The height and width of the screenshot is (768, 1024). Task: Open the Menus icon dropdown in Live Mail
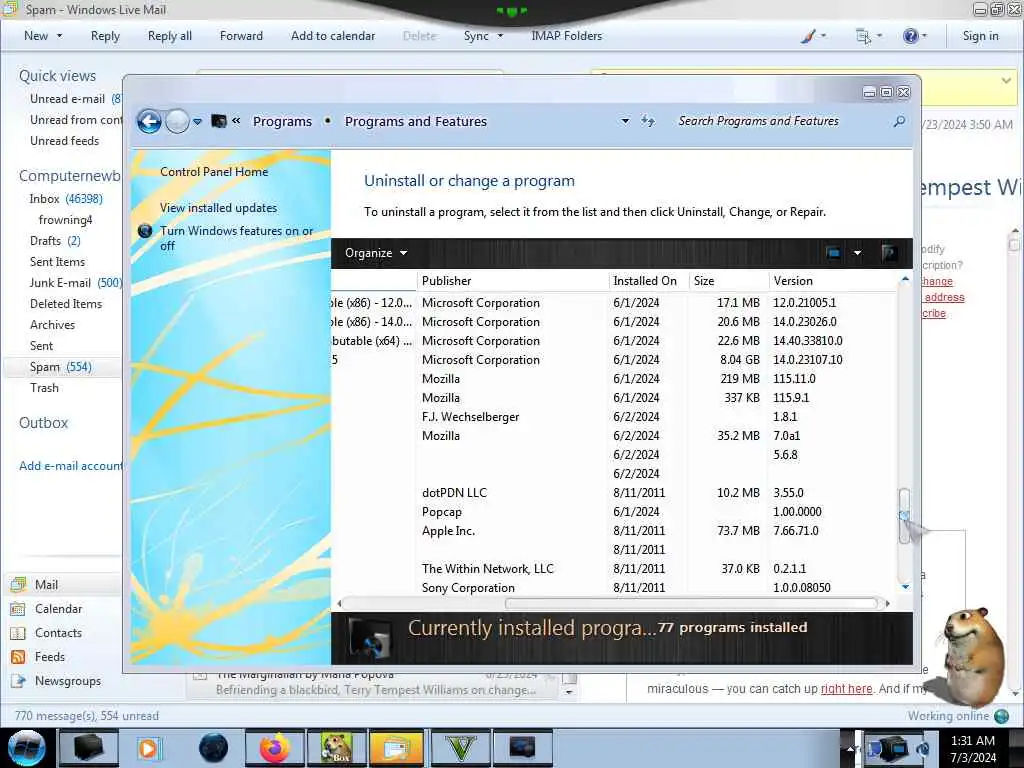(869, 36)
